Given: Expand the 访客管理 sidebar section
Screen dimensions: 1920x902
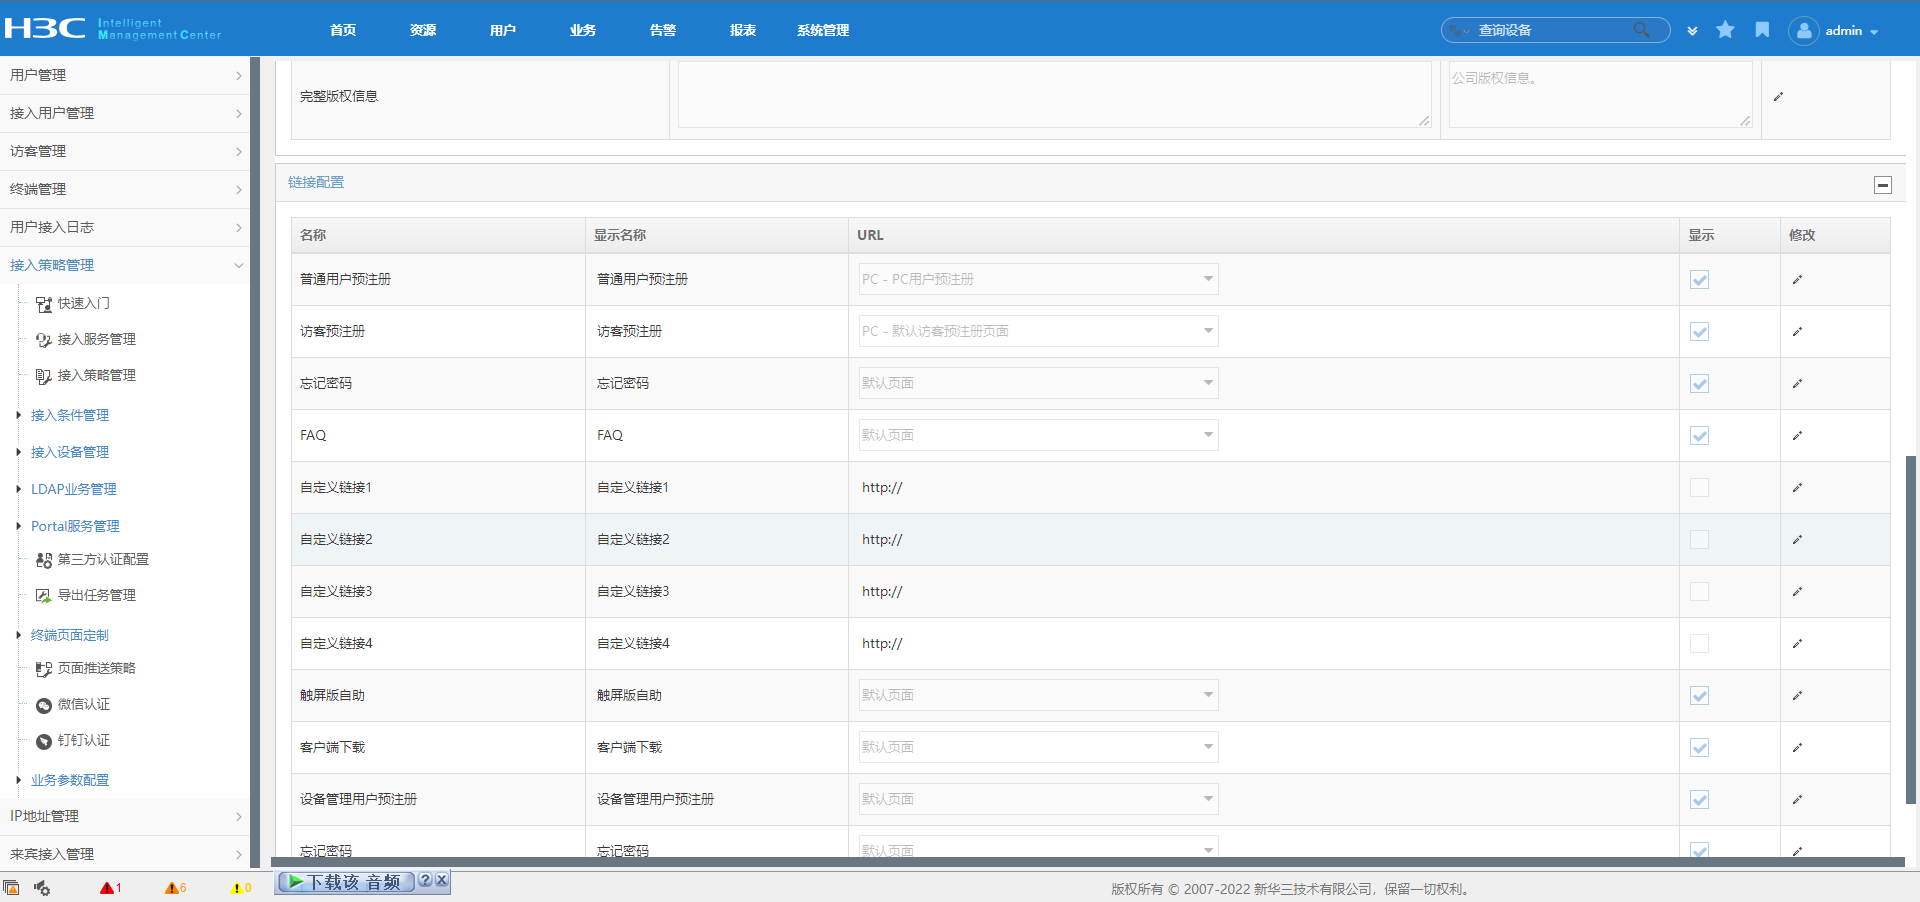Looking at the screenshot, I should tap(125, 151).
